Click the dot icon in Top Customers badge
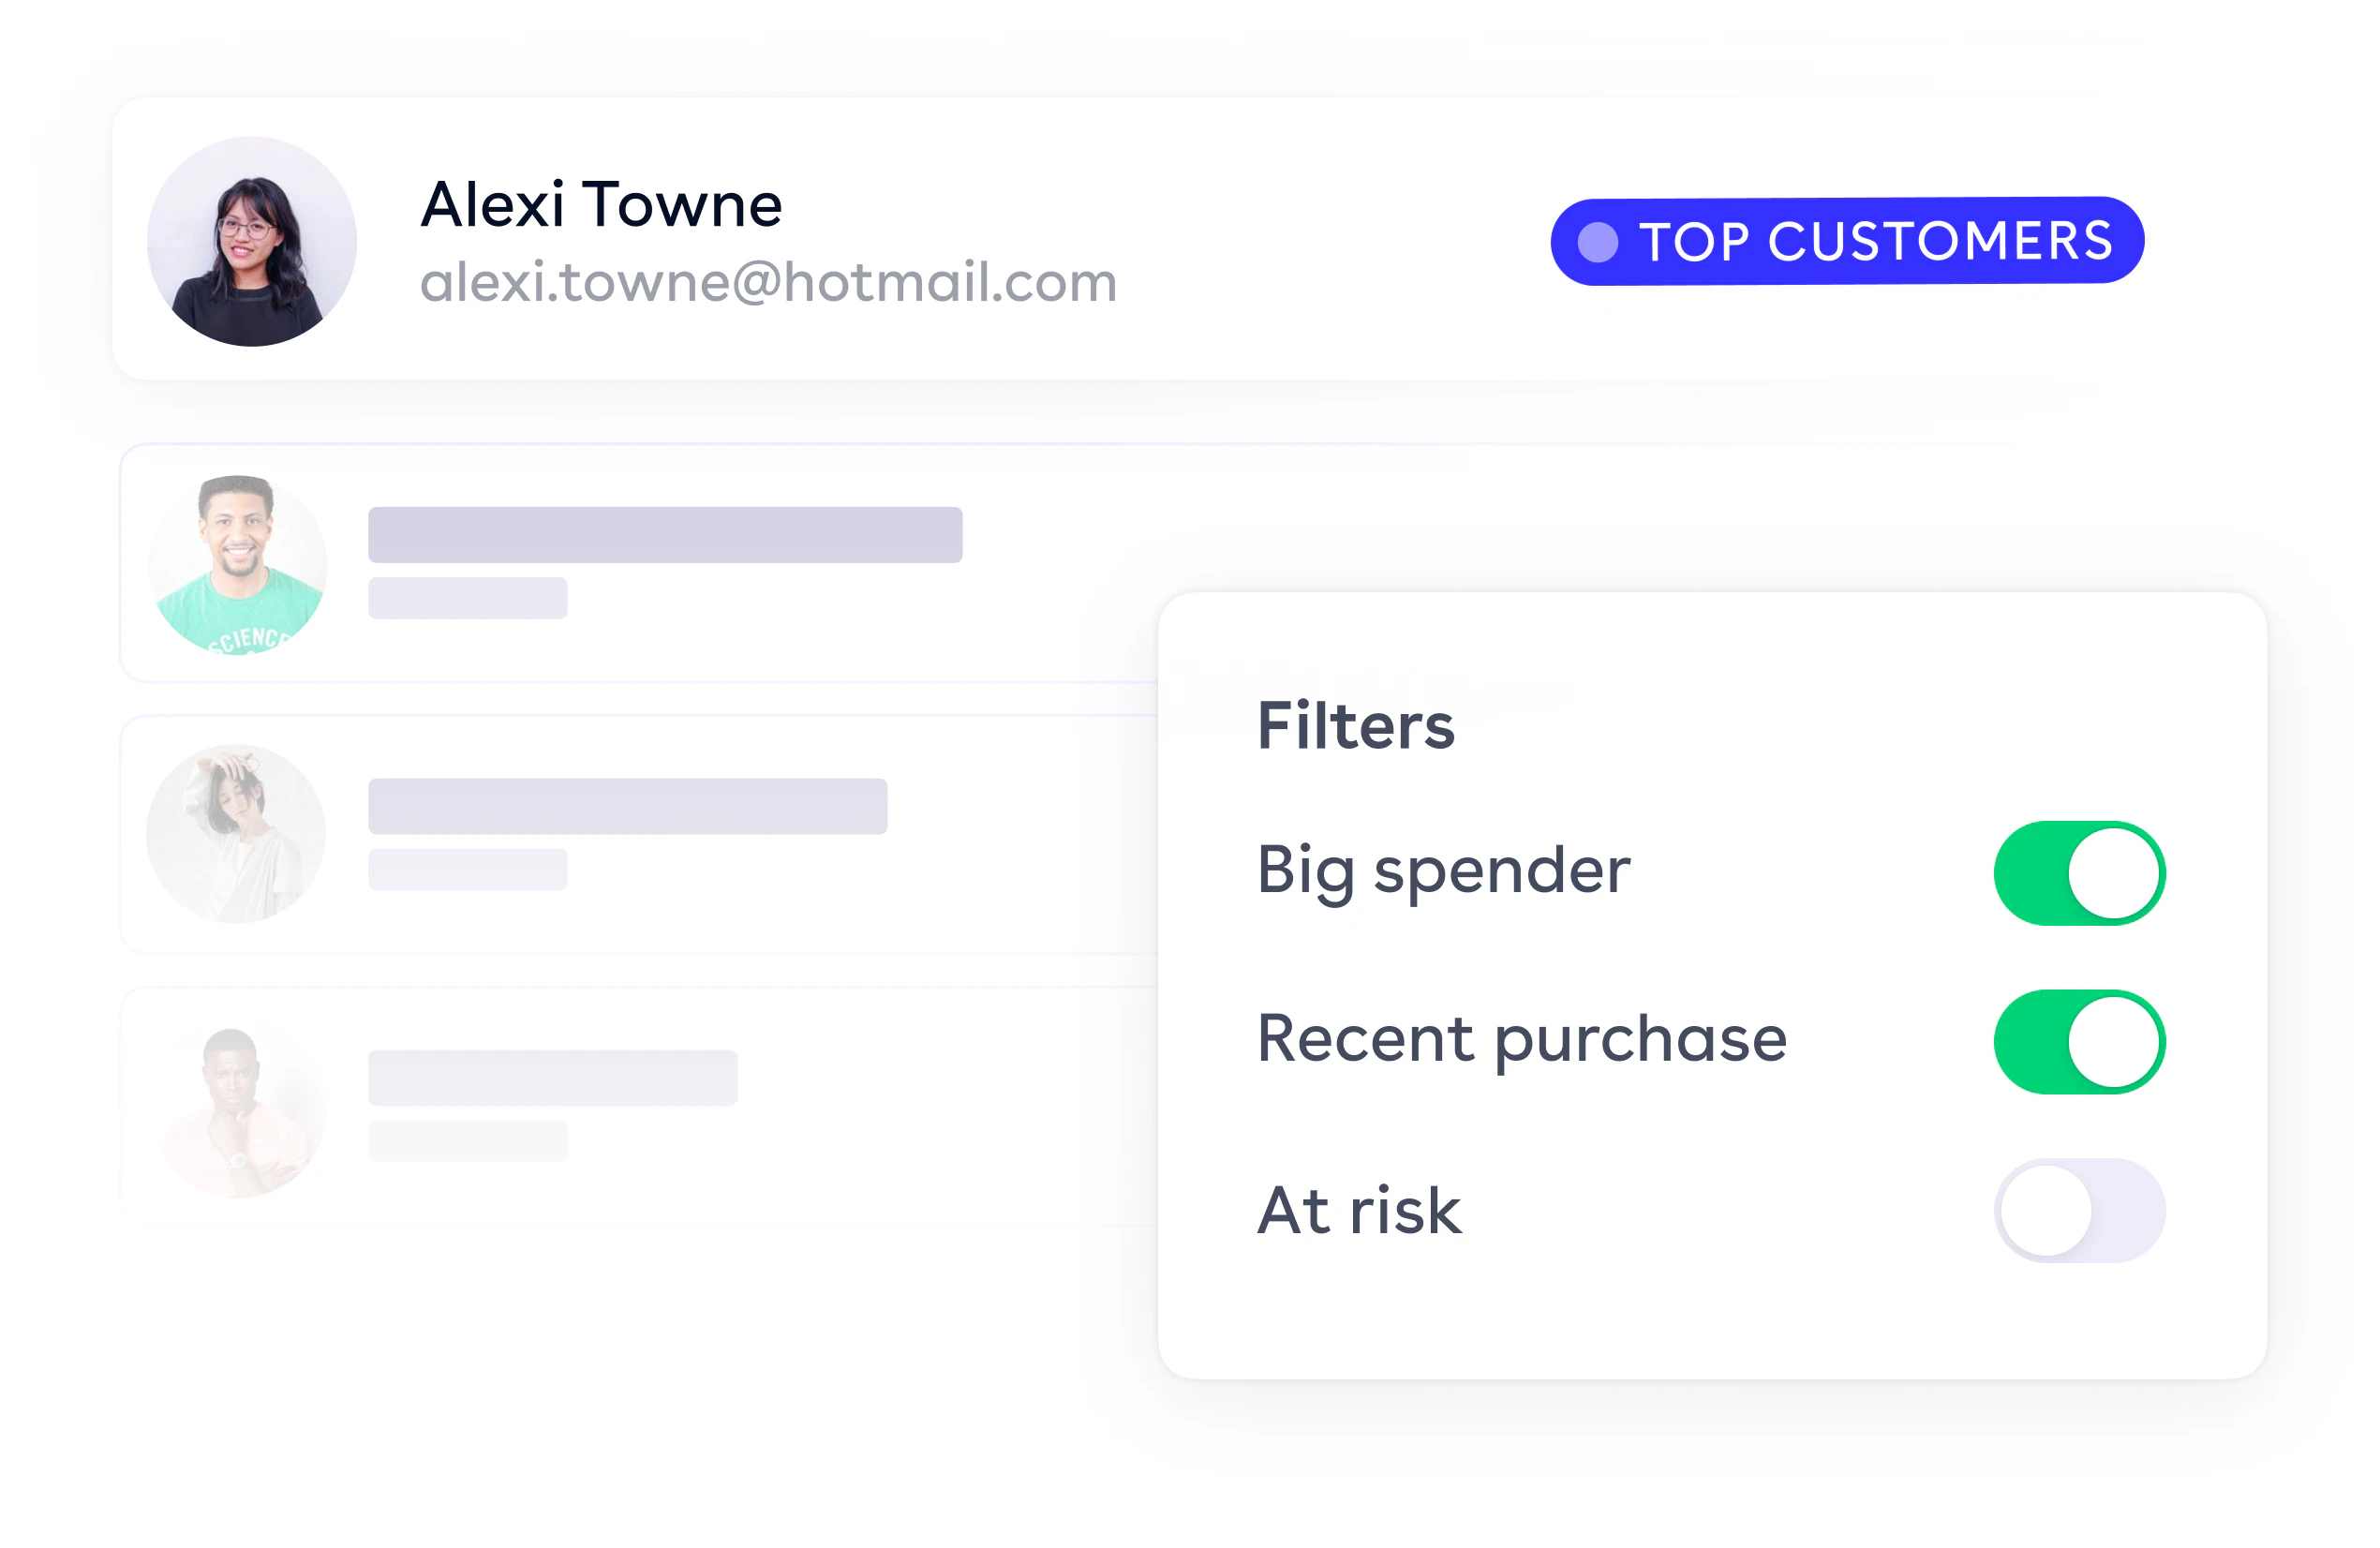 coord(1598,242)
